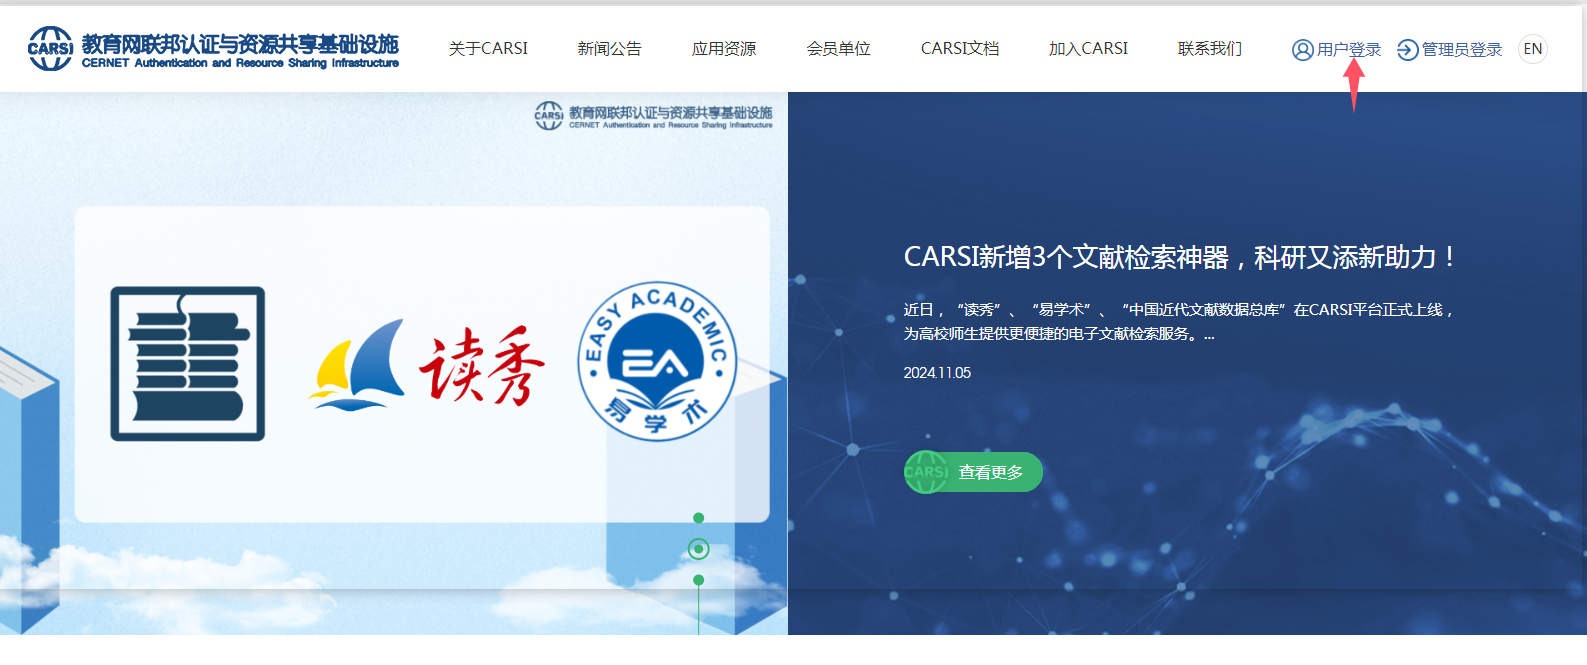Image resolution: width=1587 pixels, height=665 pixels.
Task: Click the Easy Academic 易学术 round logo
Action: [x=657, y=362]
